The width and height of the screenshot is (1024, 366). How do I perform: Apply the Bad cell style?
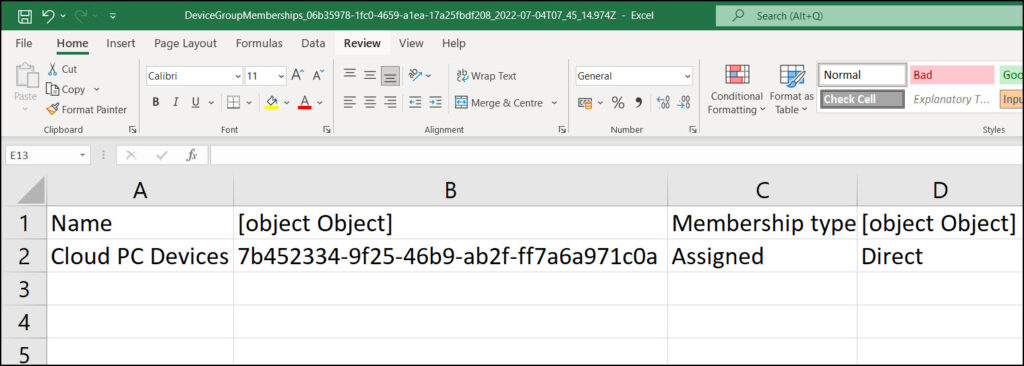click(952, 75)
